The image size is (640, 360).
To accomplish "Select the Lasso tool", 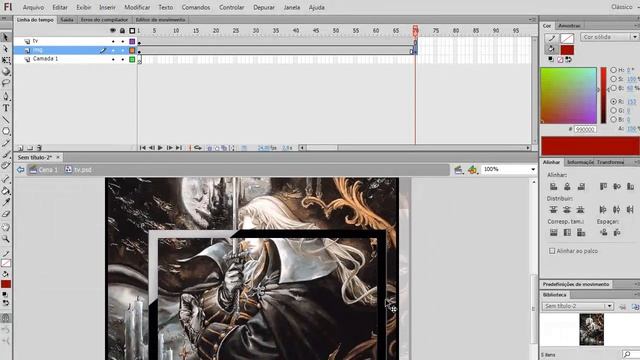I will [x=6, y=83].
